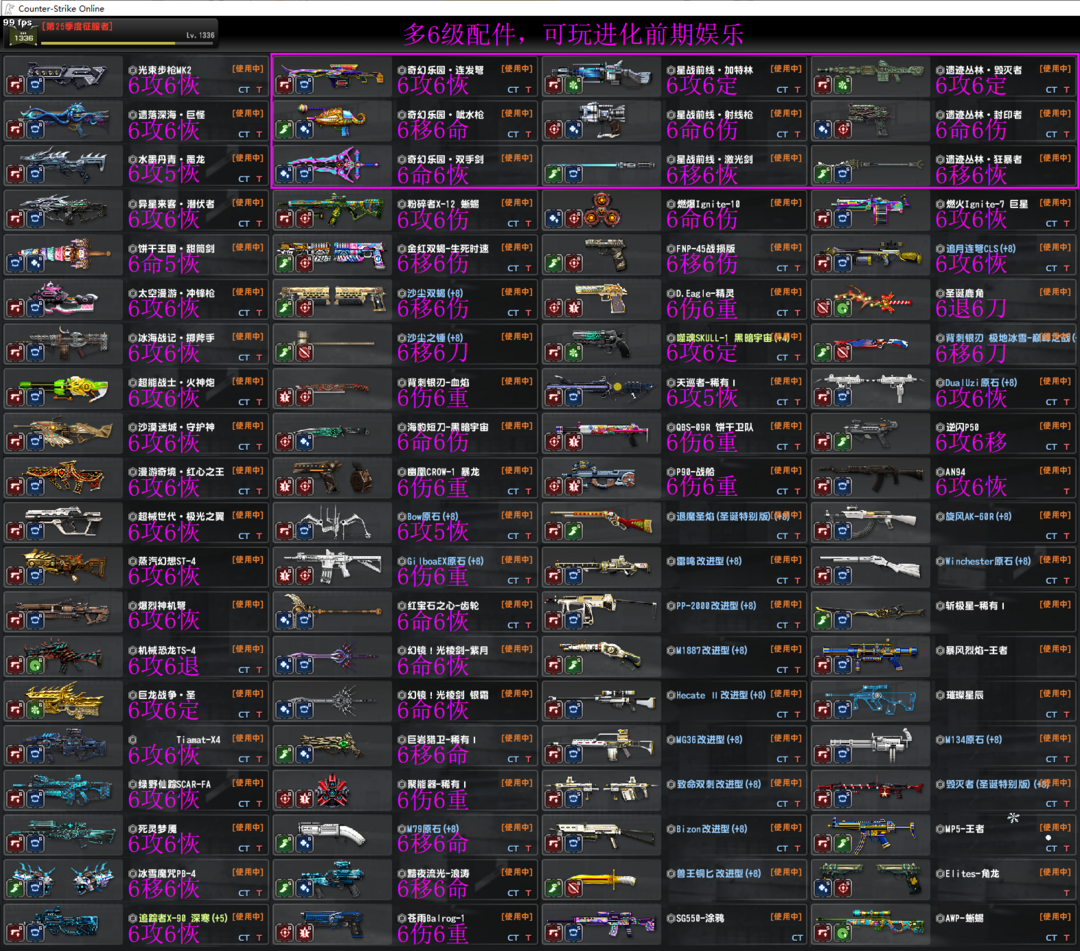Click red slash blade icon on 兽王铜匕改进型
The width and height of the screenshot is (1080, 951).
[x=573, y=889]
